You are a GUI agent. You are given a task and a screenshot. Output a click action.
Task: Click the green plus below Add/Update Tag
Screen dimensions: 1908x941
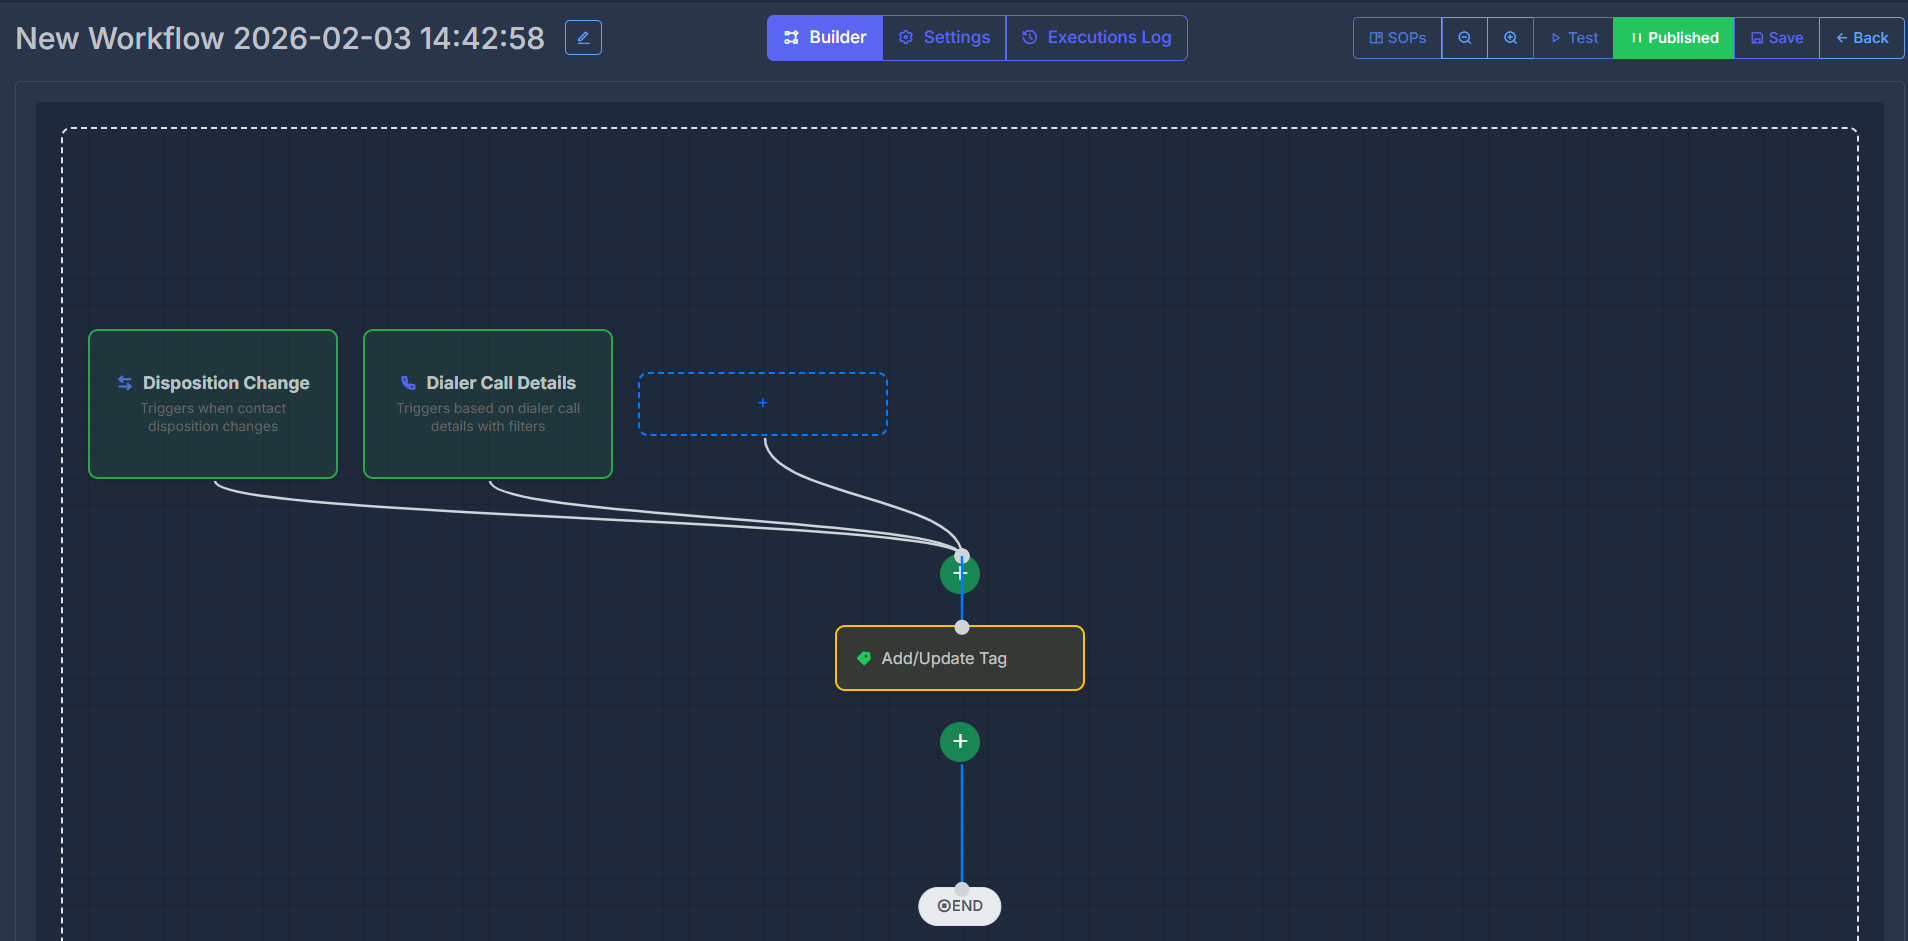(959, 741)
